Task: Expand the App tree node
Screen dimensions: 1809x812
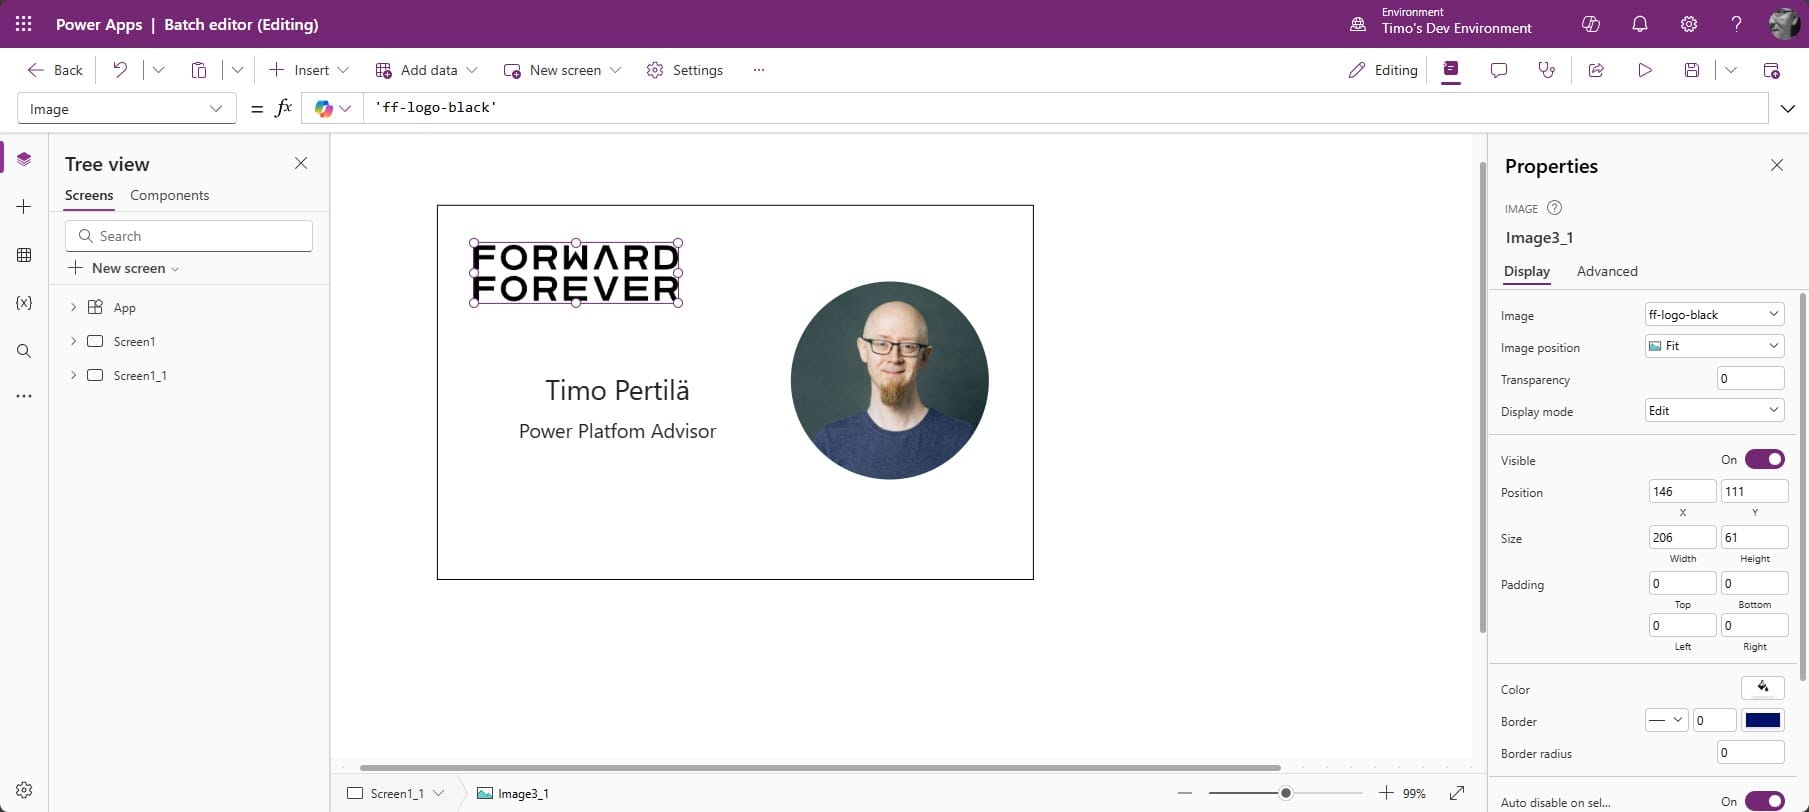Action: click(73, 307)
